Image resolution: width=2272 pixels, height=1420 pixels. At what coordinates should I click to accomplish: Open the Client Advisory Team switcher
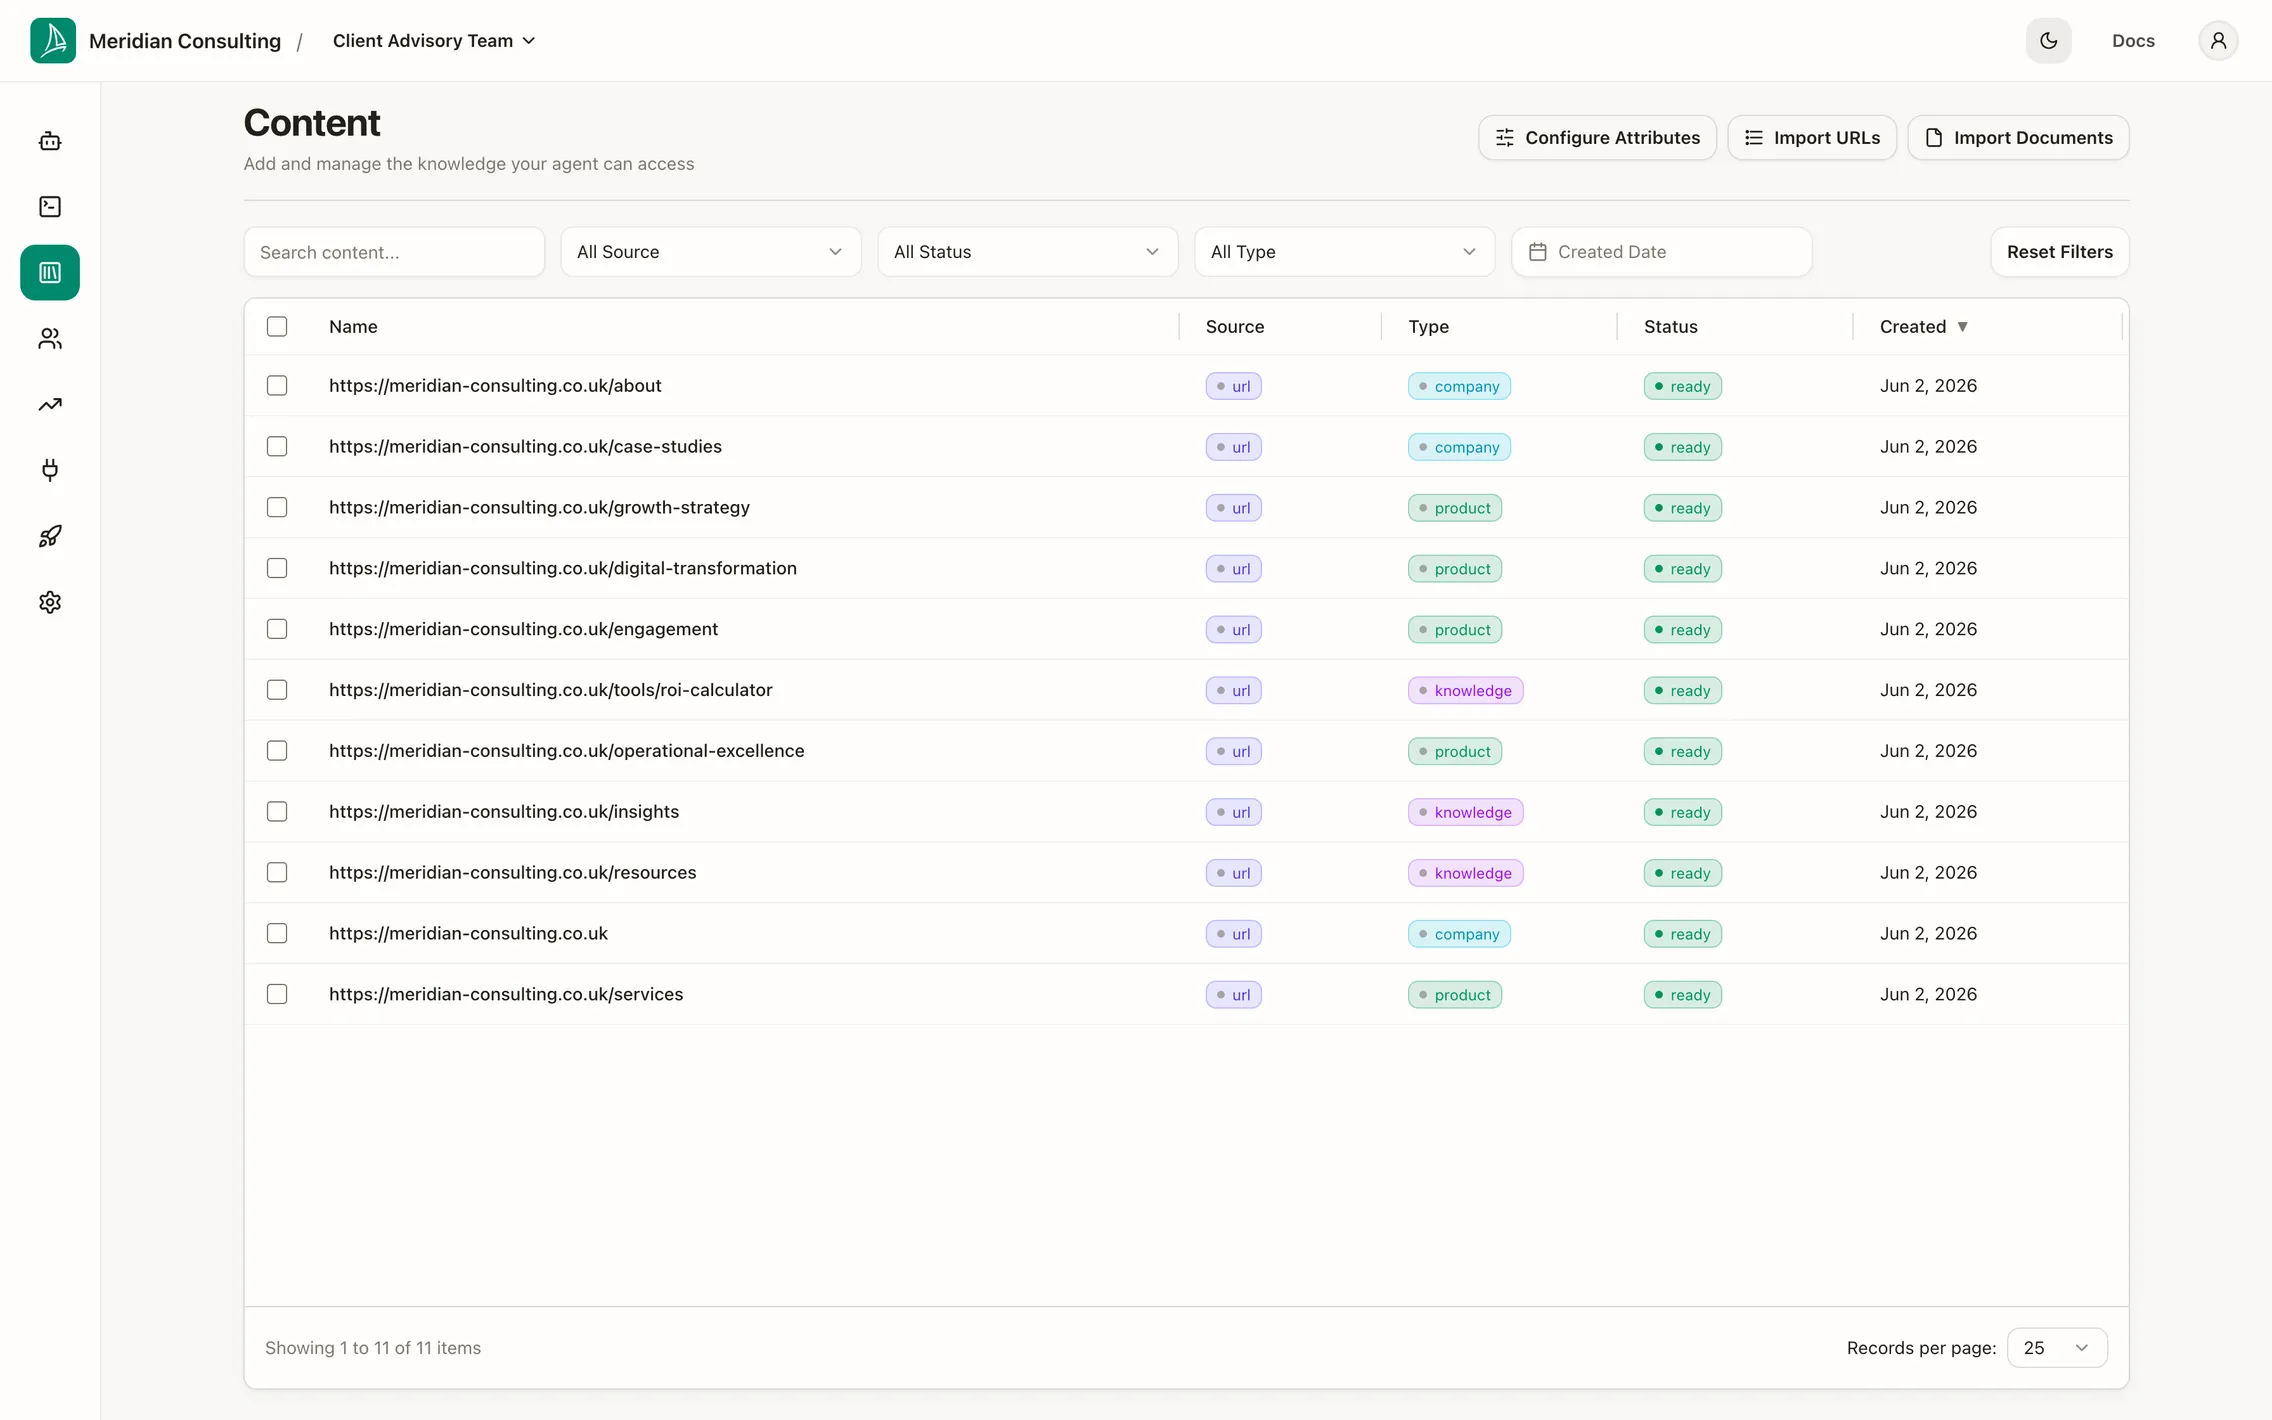434,41
